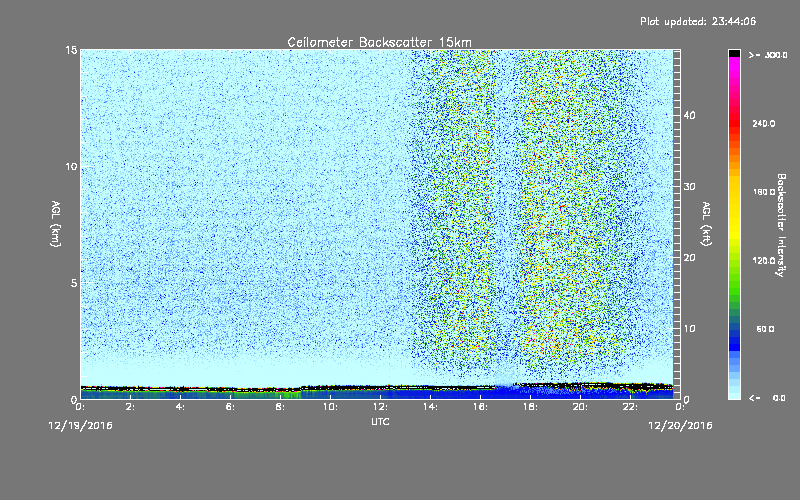Click the '<= 0.0' colorbar minimum label

coord(767,397)
